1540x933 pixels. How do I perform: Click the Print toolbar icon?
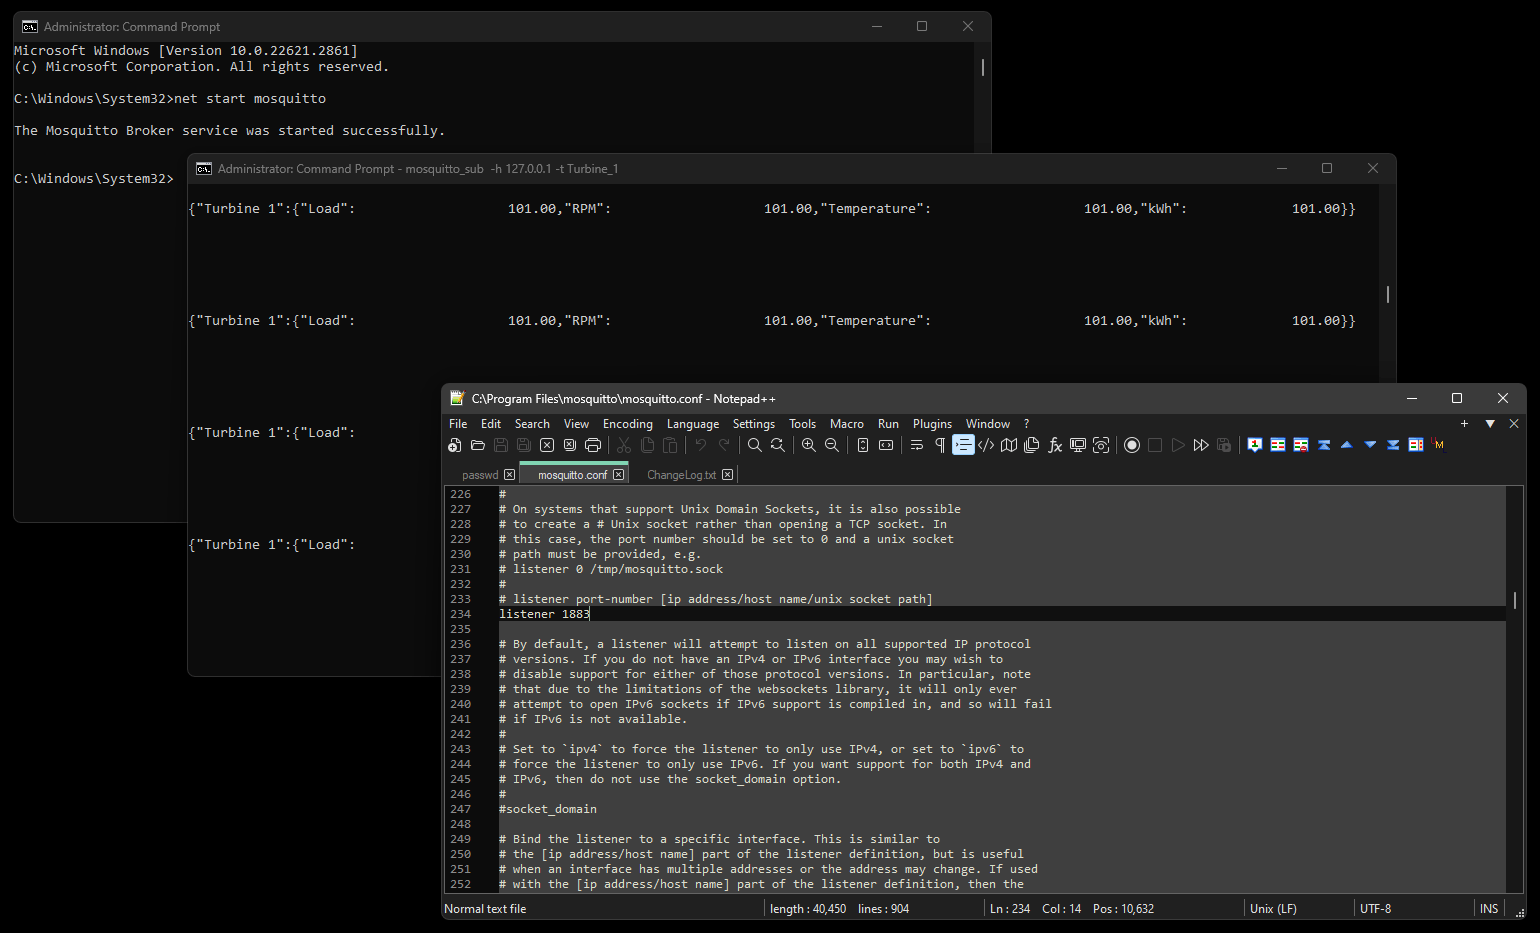tap(593, 445)
